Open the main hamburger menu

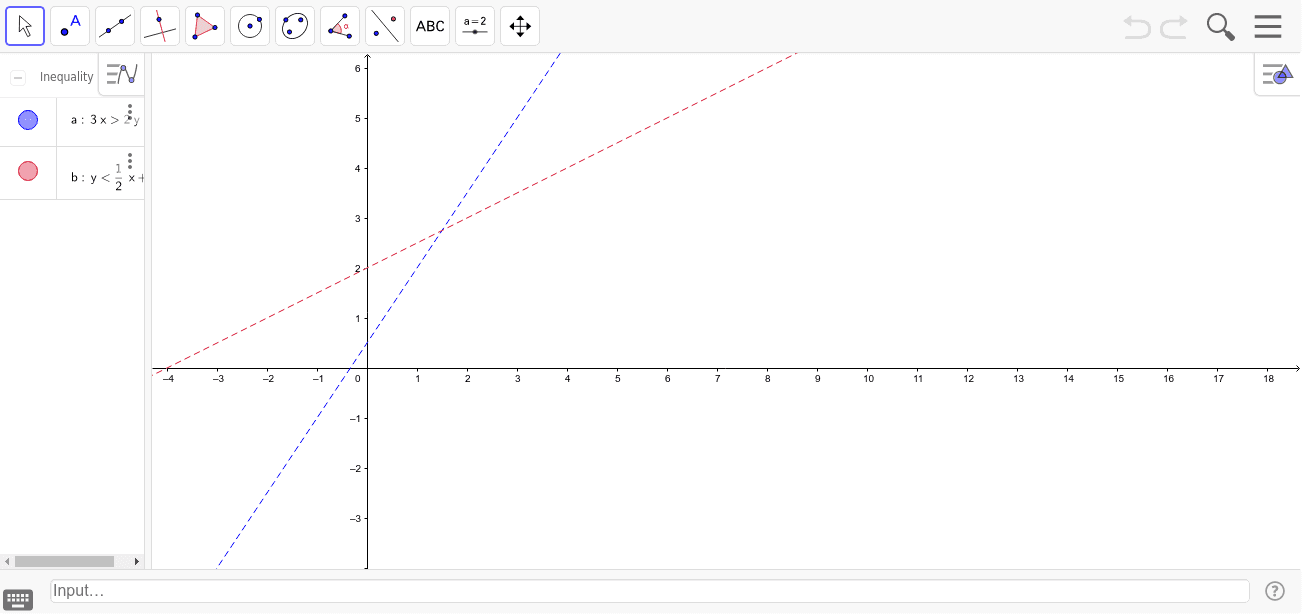[1268, 26]
